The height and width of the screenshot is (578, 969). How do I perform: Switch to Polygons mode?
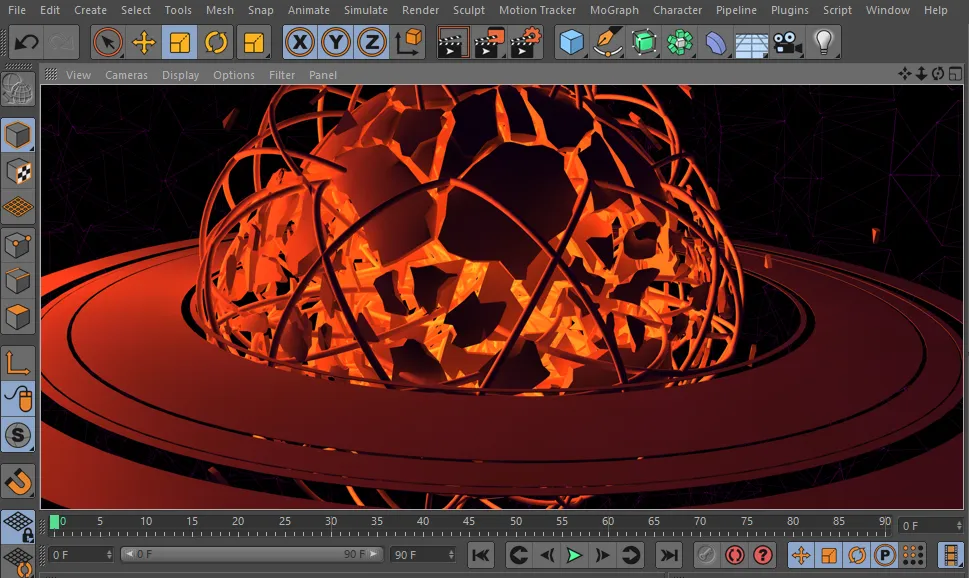point(18,317)
